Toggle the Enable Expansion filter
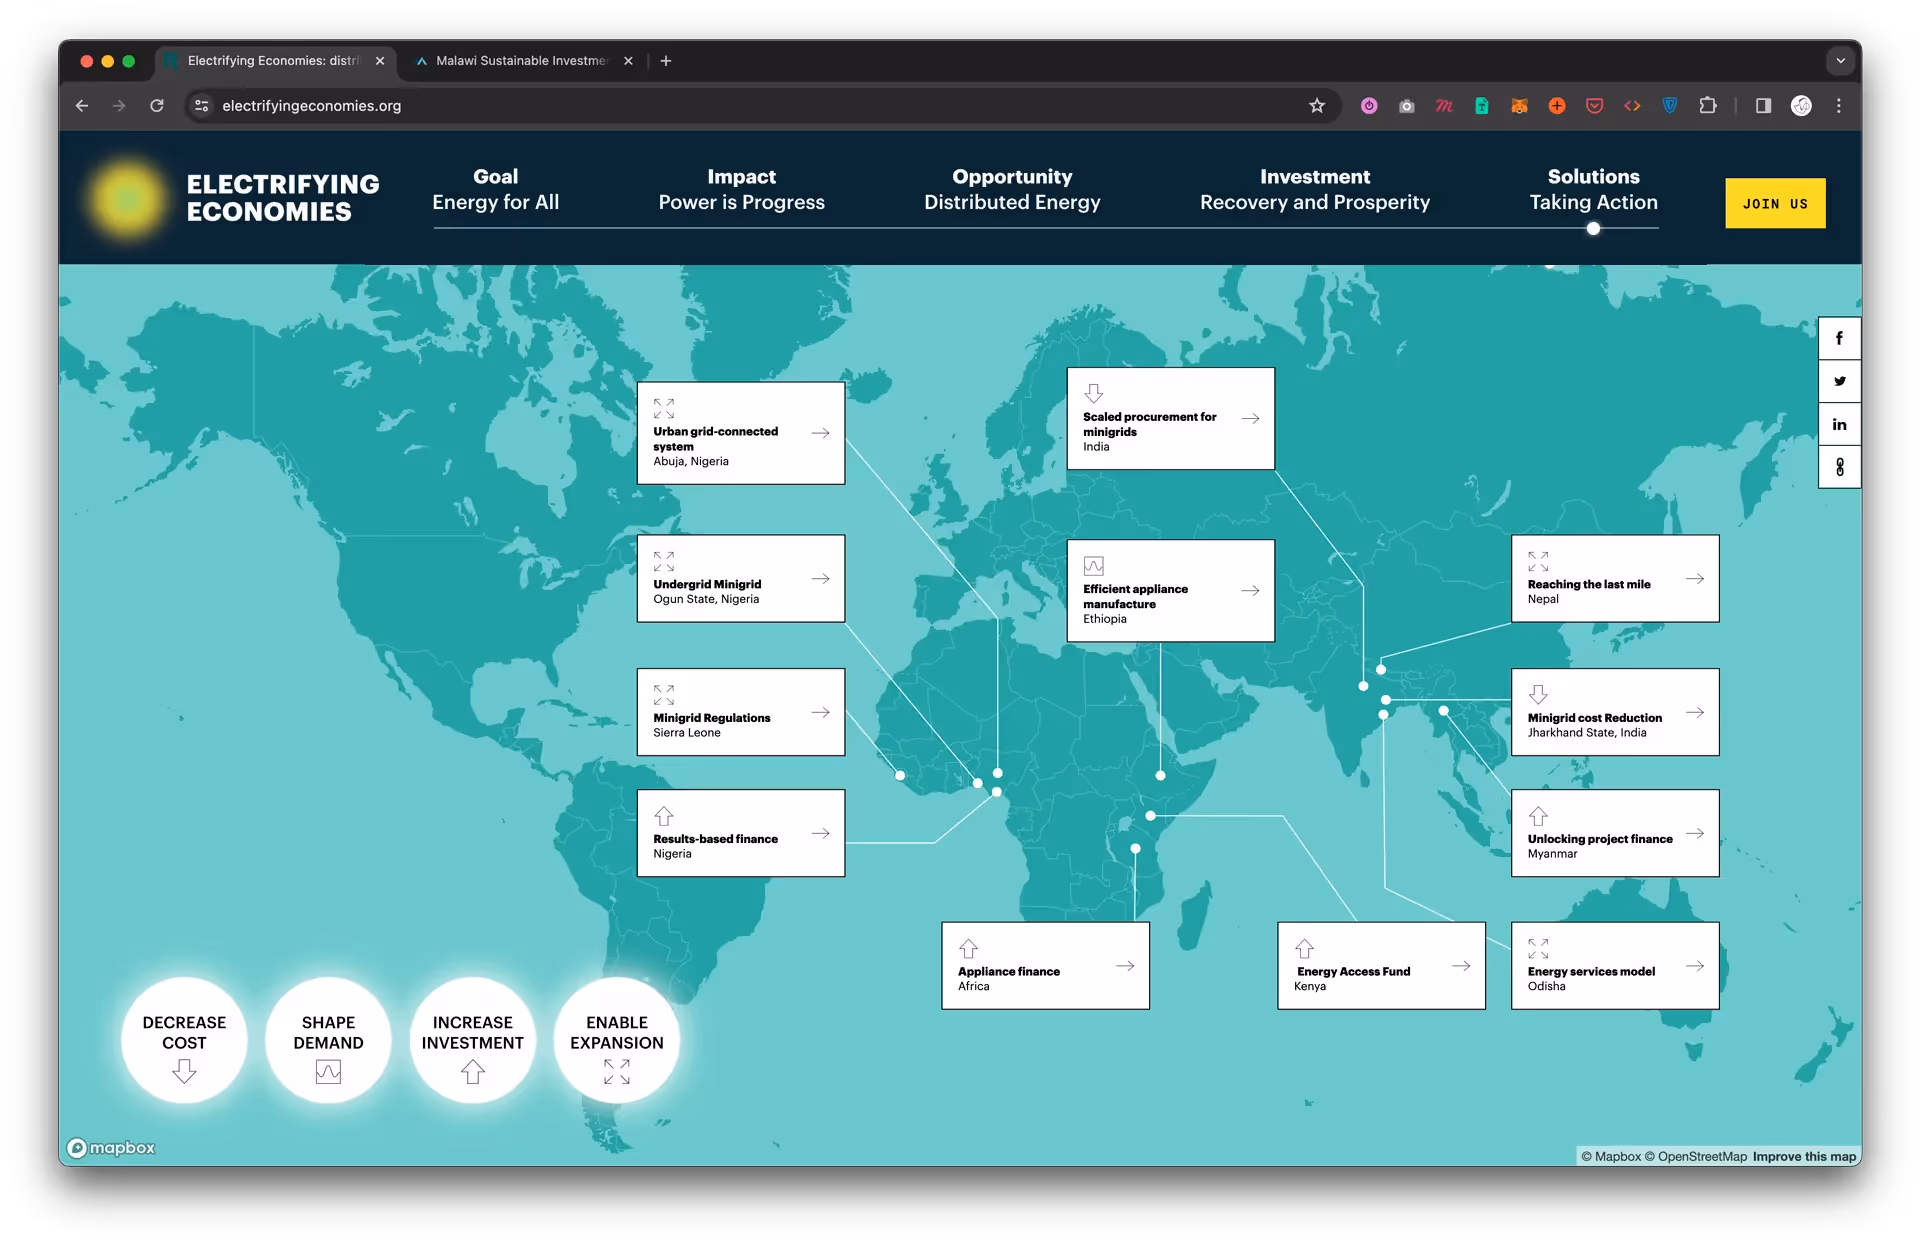The image size is (1920, 1243). 616,1041
